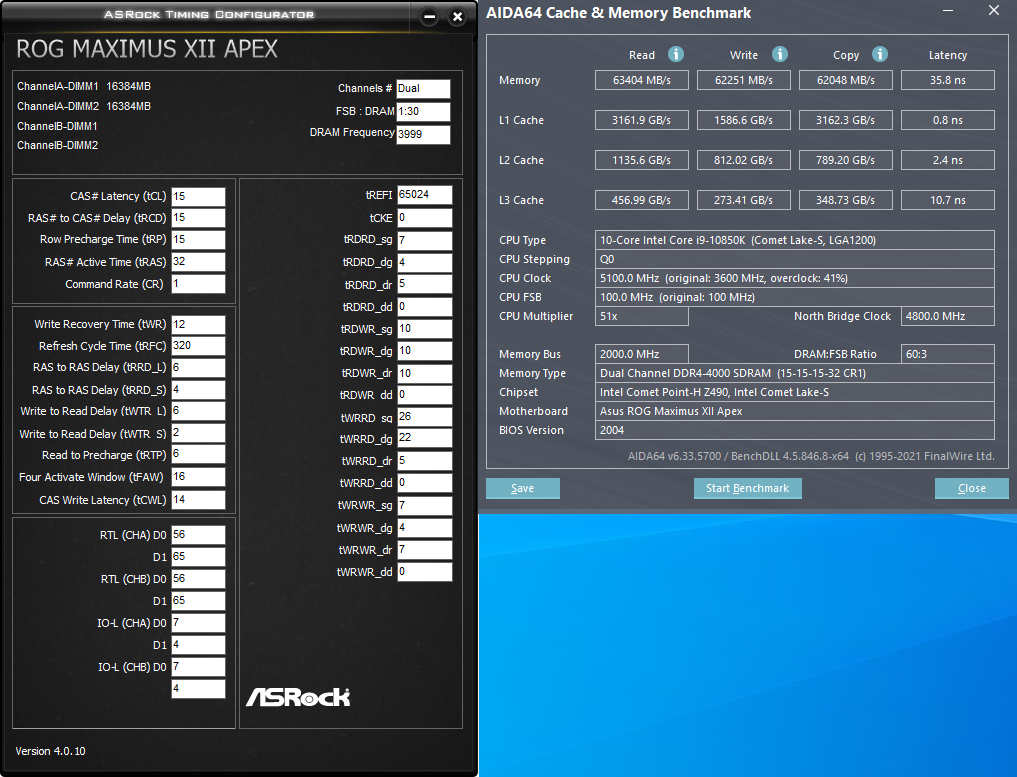
Task: Click the CPU Type field value
Action: click(795, 241)
